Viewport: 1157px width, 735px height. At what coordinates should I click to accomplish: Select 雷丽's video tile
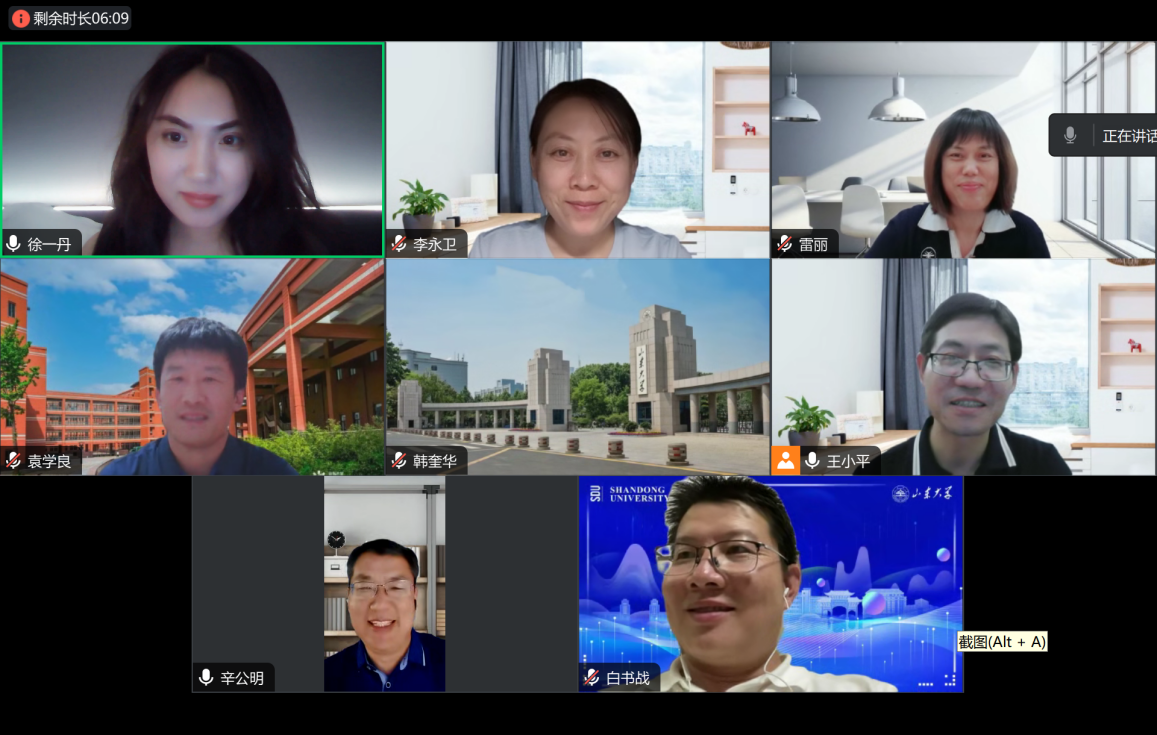coord(964,150)
